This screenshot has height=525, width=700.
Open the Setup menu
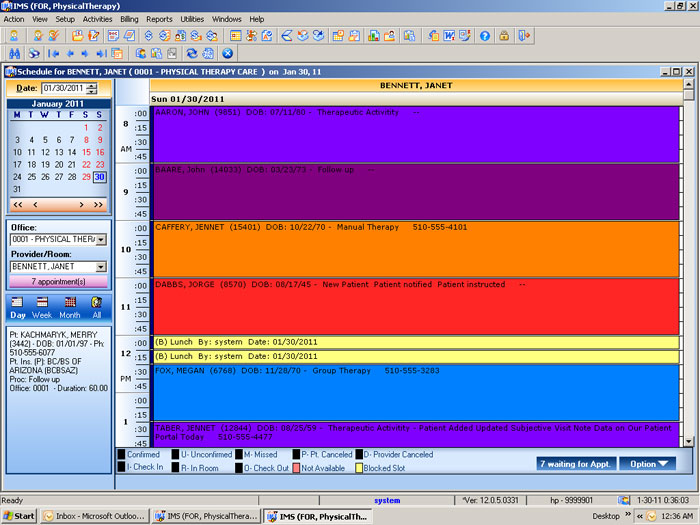coord(65,19)
